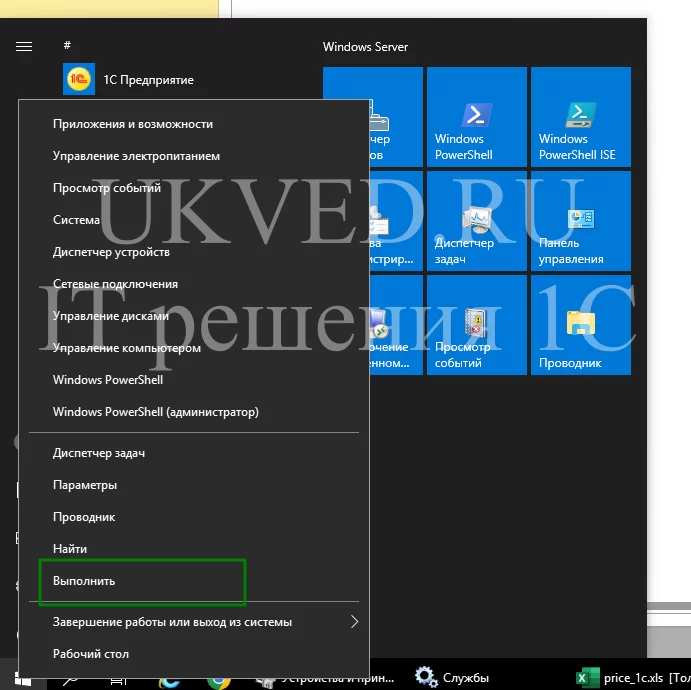
Task: Open the Просмотр событий tile
Action: 477,325
